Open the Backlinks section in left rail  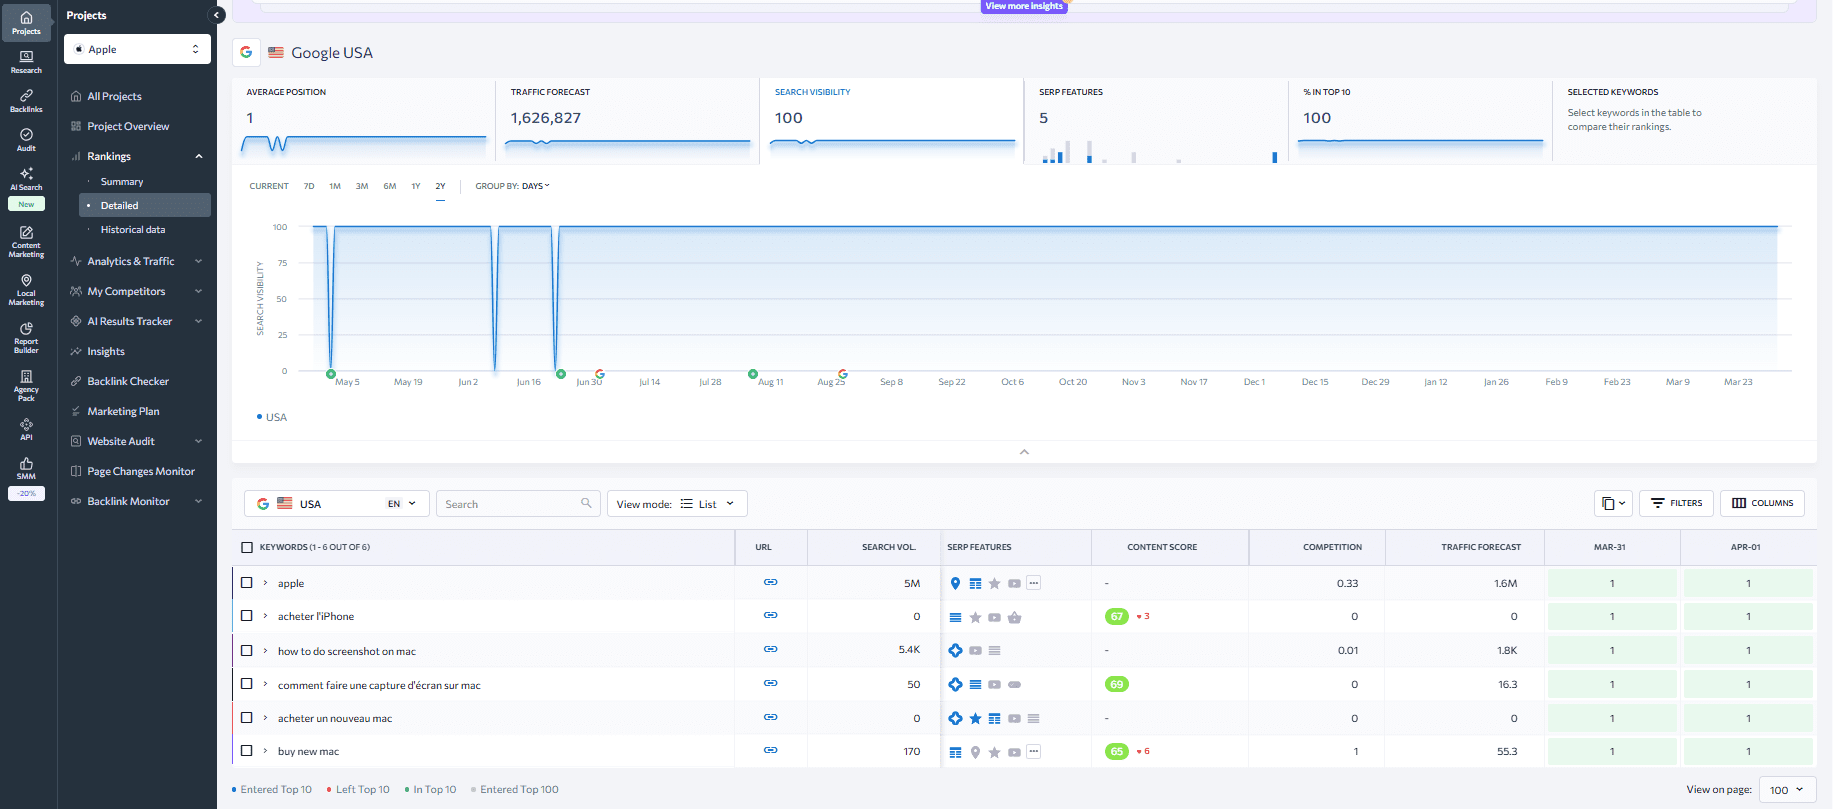(x=26, y=100)
